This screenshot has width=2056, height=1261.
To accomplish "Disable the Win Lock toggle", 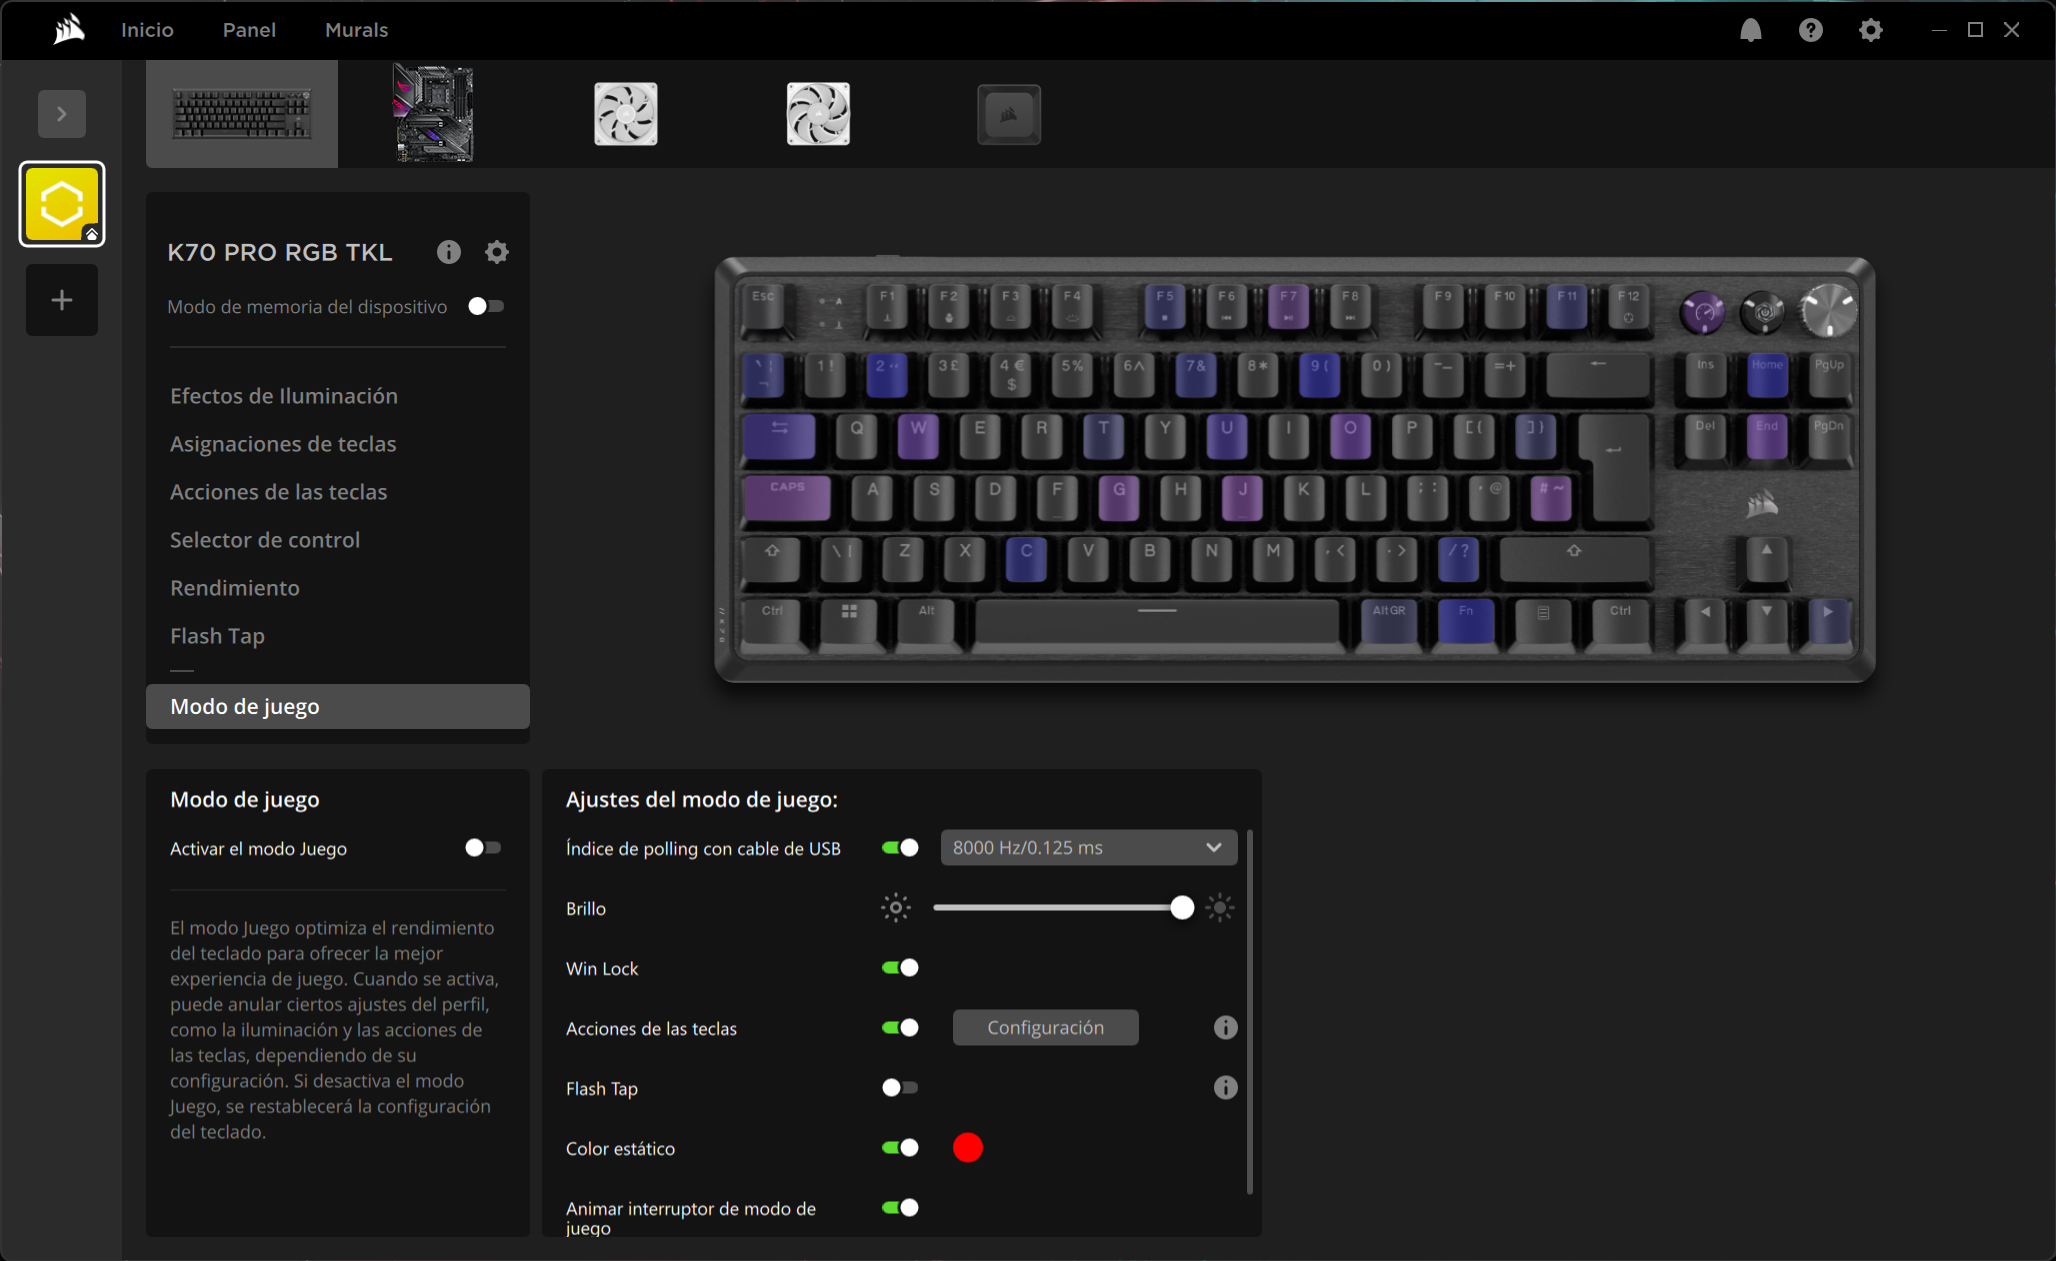I will (900, 968).
